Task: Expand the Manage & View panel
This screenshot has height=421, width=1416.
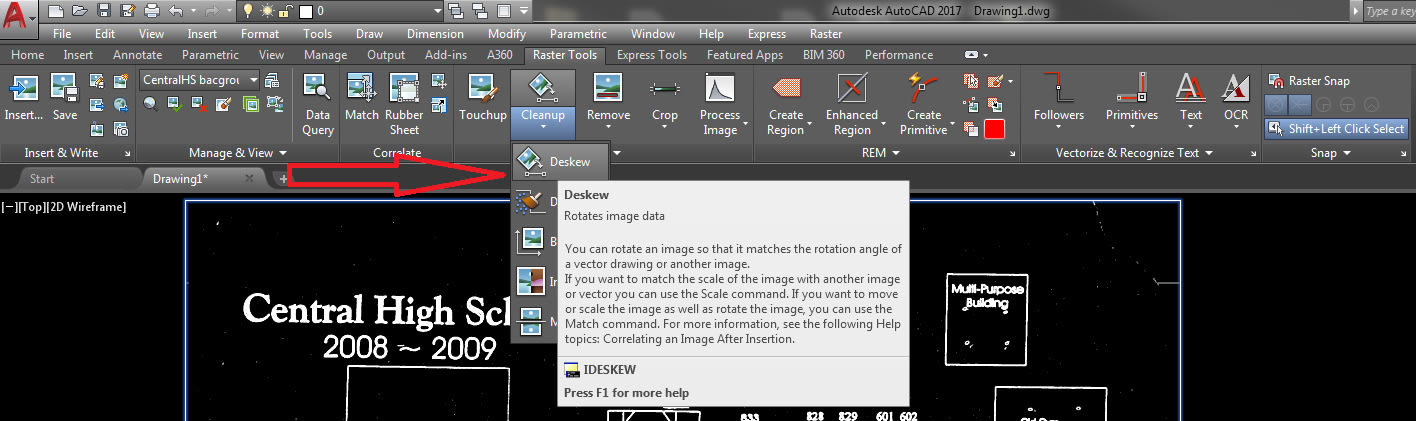Action: [x=239, y=153]
